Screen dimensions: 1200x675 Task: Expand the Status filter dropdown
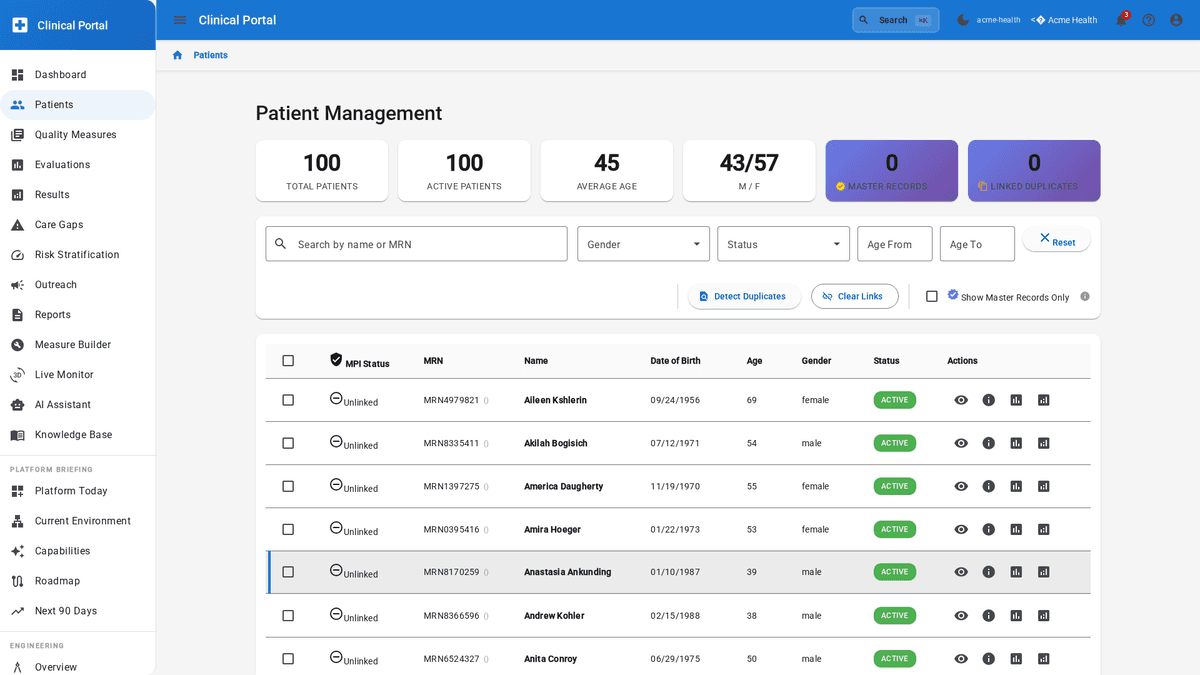coord(783,243)
